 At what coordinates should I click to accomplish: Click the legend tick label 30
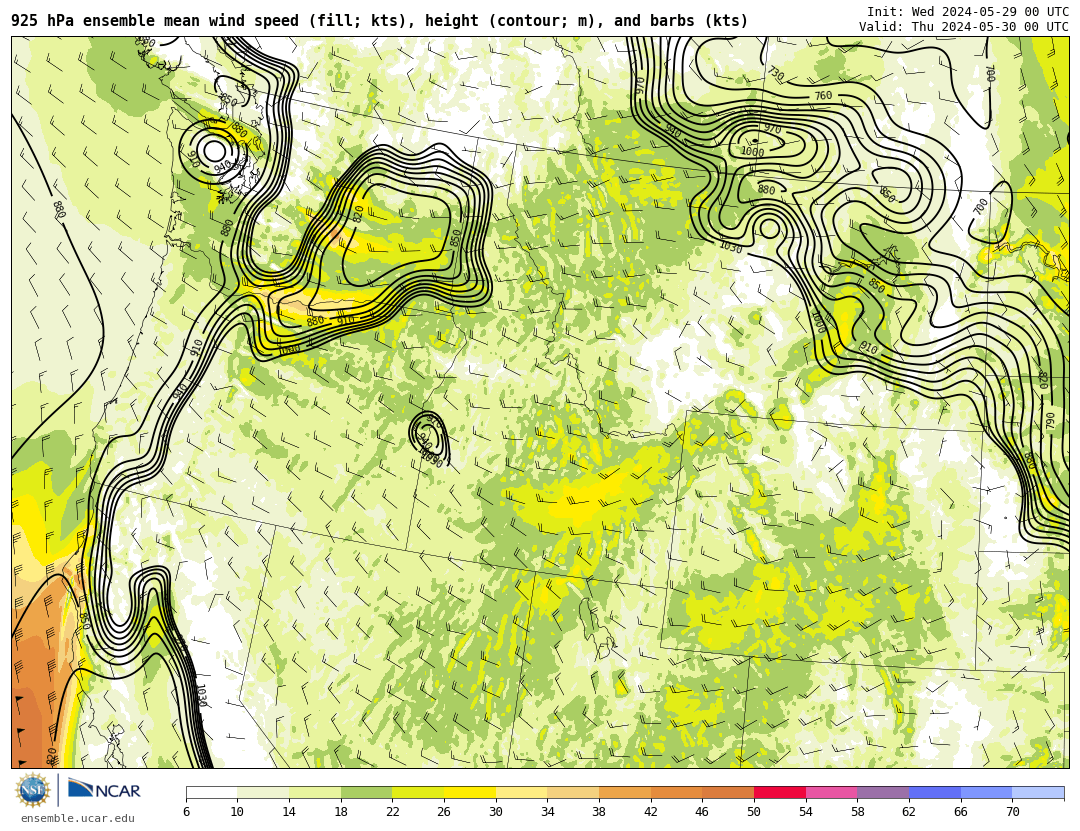495,812
